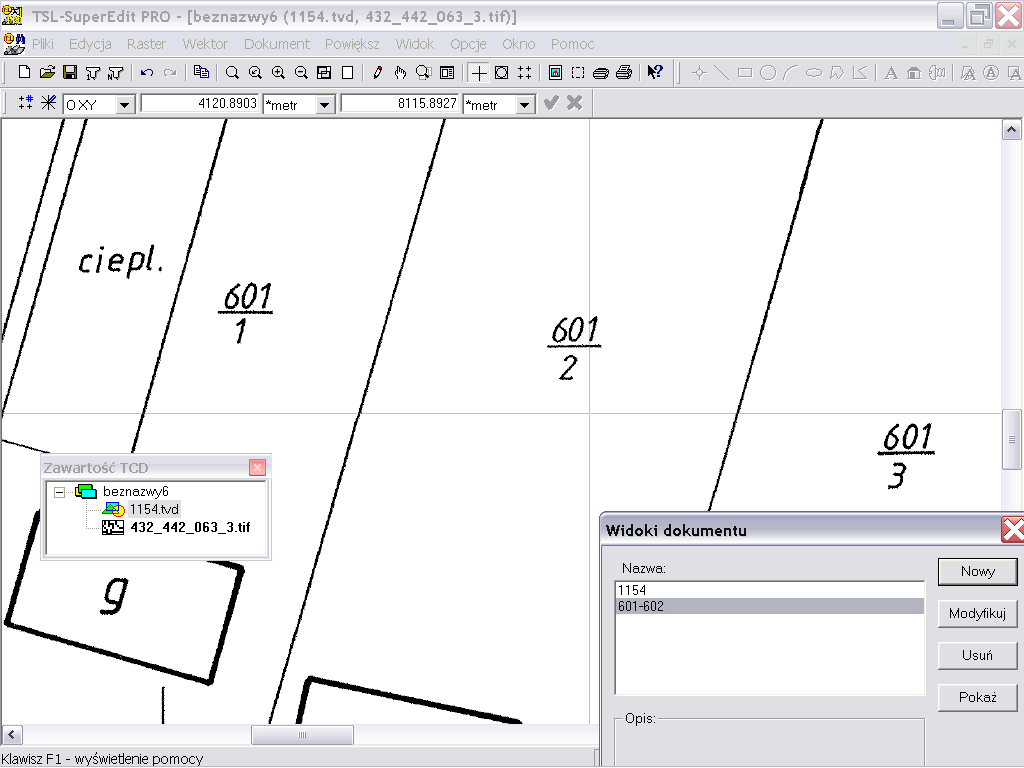Select the 1154 view in the list
This screenshot has height=768, width=1024.
632,590
